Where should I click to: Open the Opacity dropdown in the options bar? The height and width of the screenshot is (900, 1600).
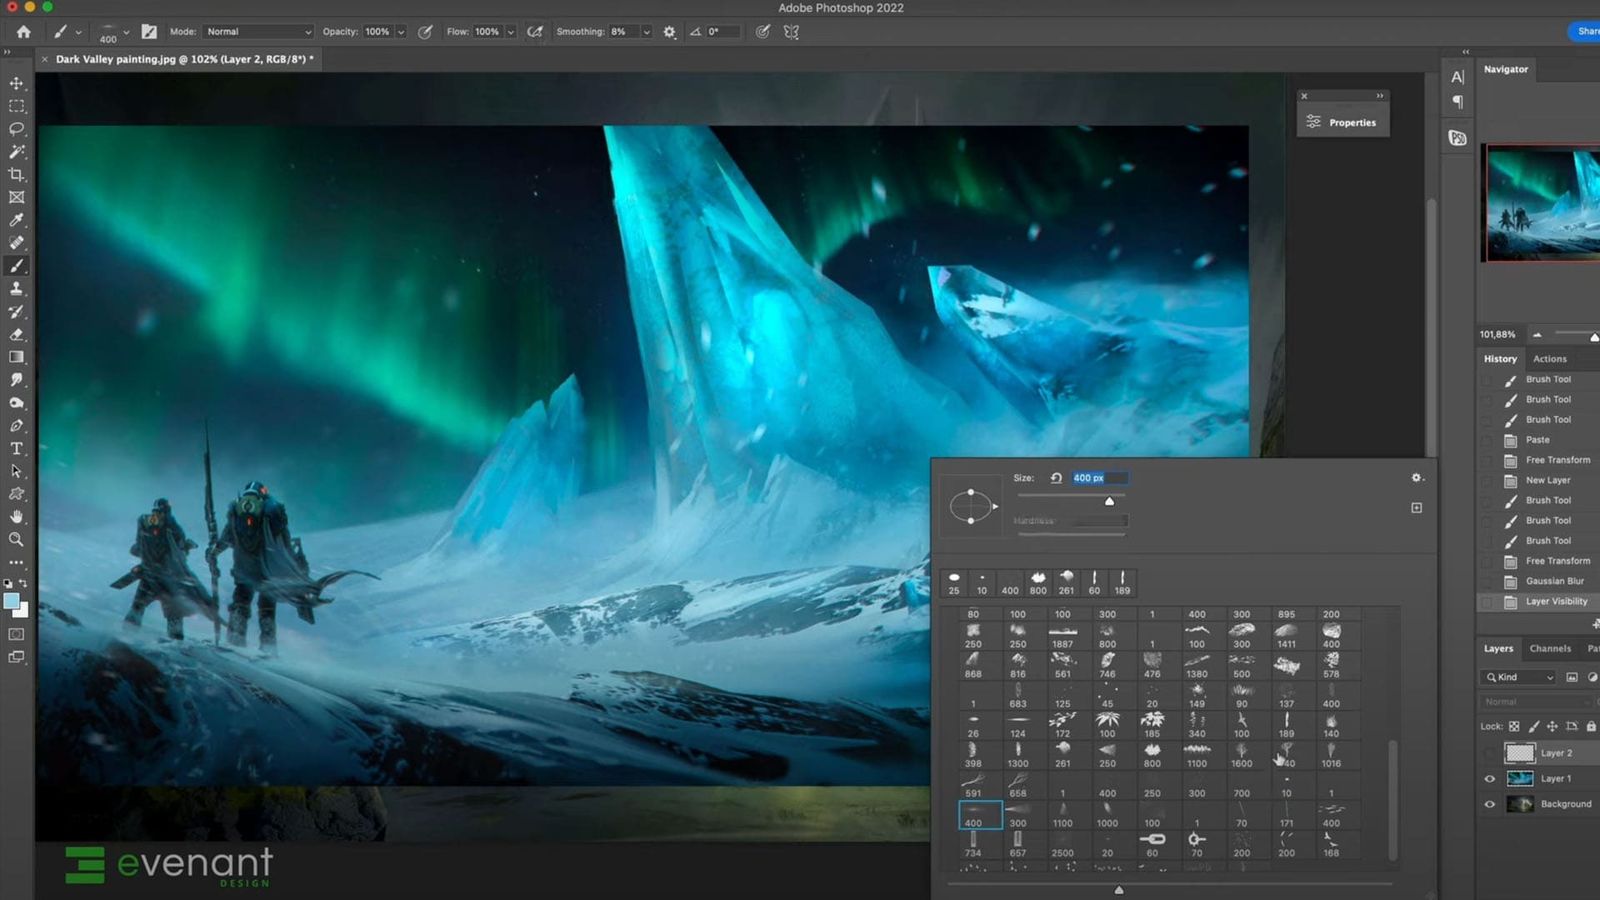tap(400, 31)
